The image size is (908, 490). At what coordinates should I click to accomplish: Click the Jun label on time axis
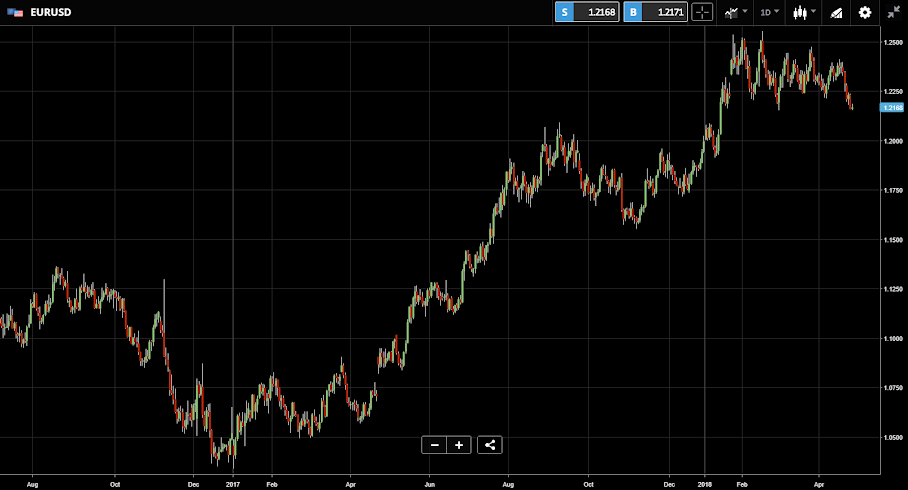[429, 484]
